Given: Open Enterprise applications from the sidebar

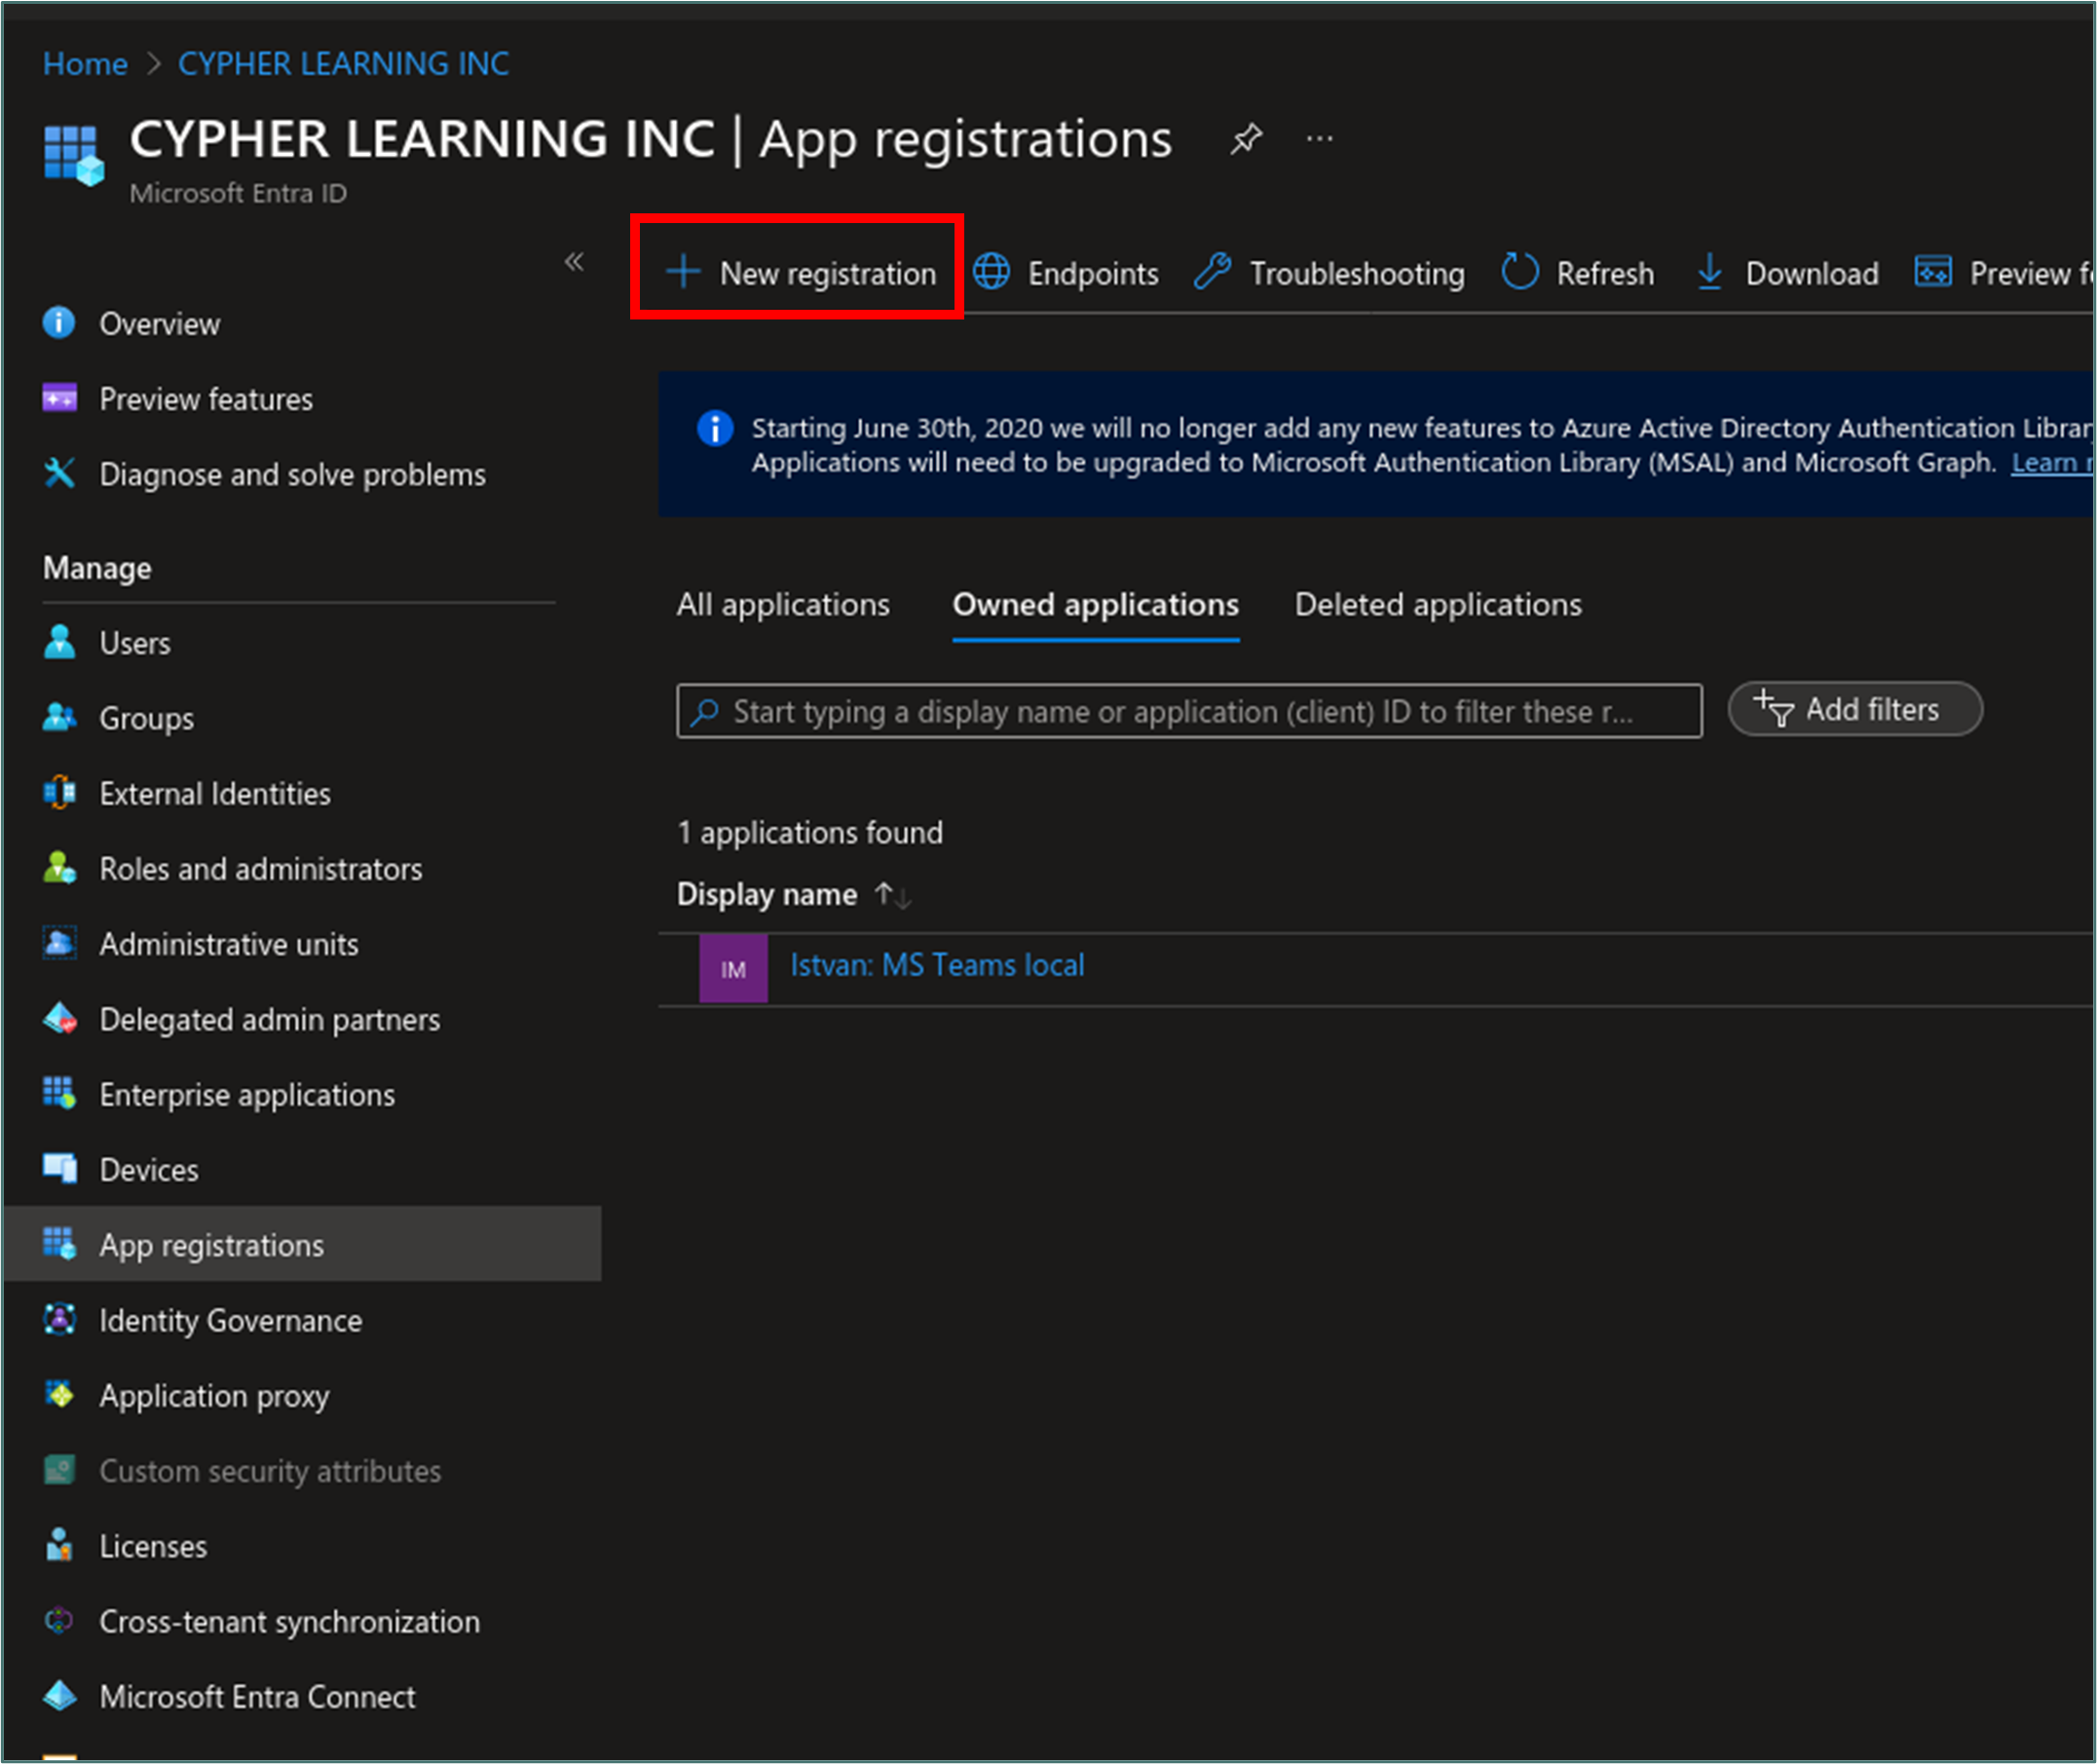Looking at the screenshot, I should [x=247, y=1095].
